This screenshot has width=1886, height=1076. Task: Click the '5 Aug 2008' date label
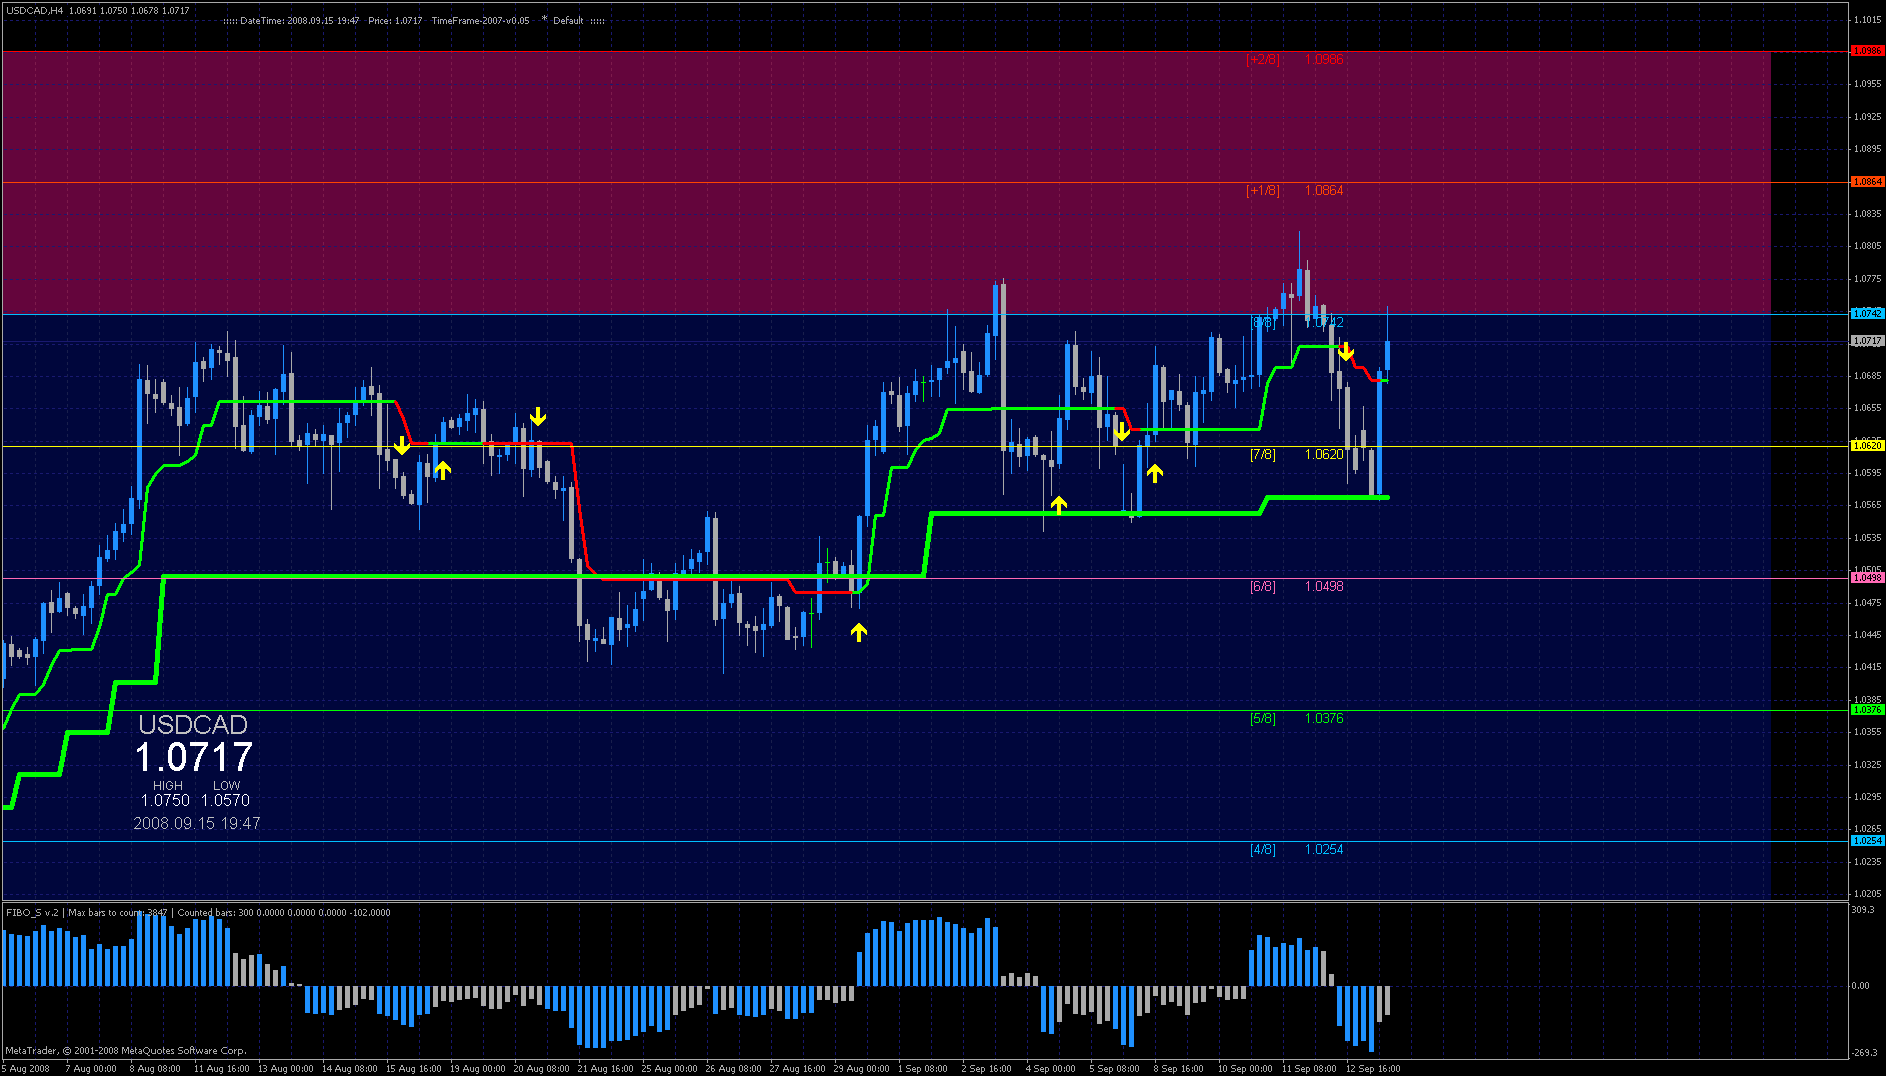coord(26,1068)
